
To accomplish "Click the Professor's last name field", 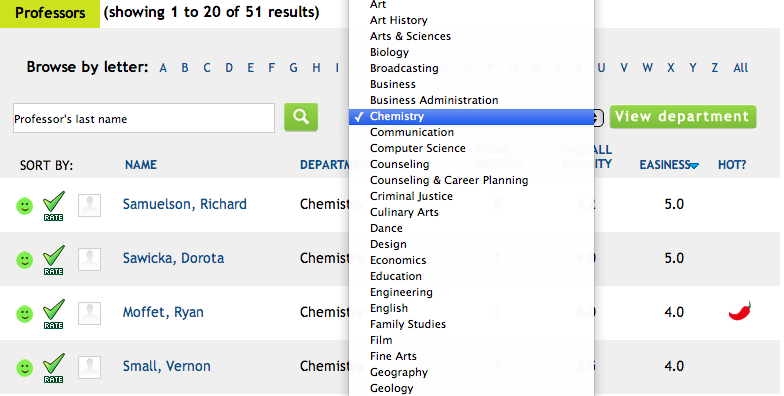I will pos(144,118).
